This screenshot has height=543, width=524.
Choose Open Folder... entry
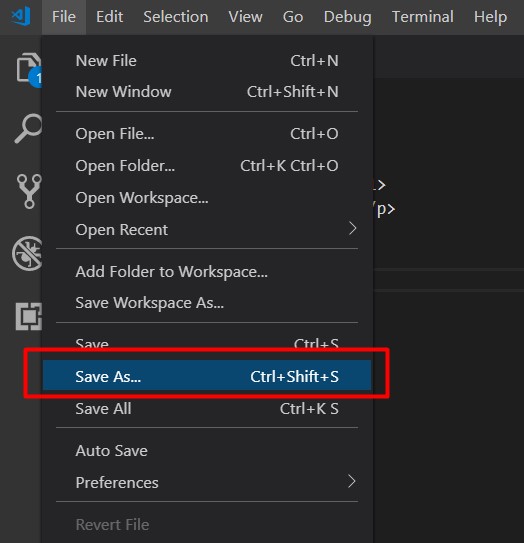[207, 166]
